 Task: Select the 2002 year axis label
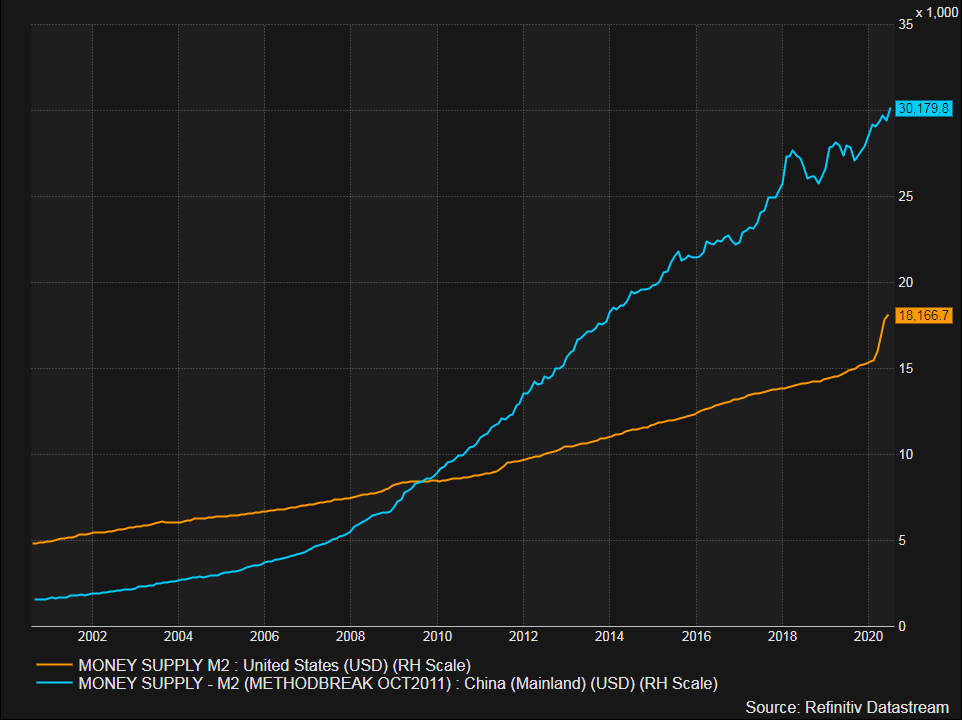tap(92, 636)
